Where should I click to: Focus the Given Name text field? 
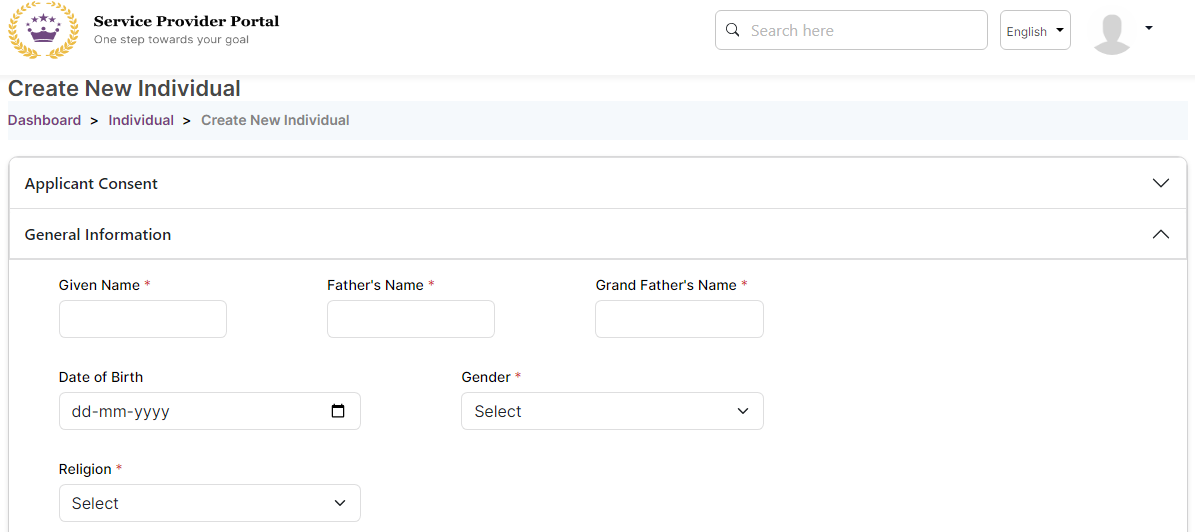[x=142, y=319]
